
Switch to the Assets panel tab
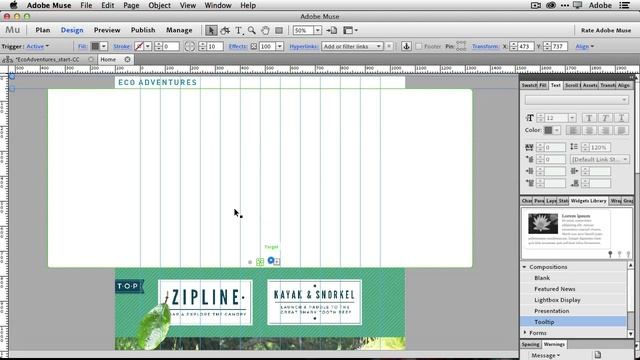click(590, 85)
